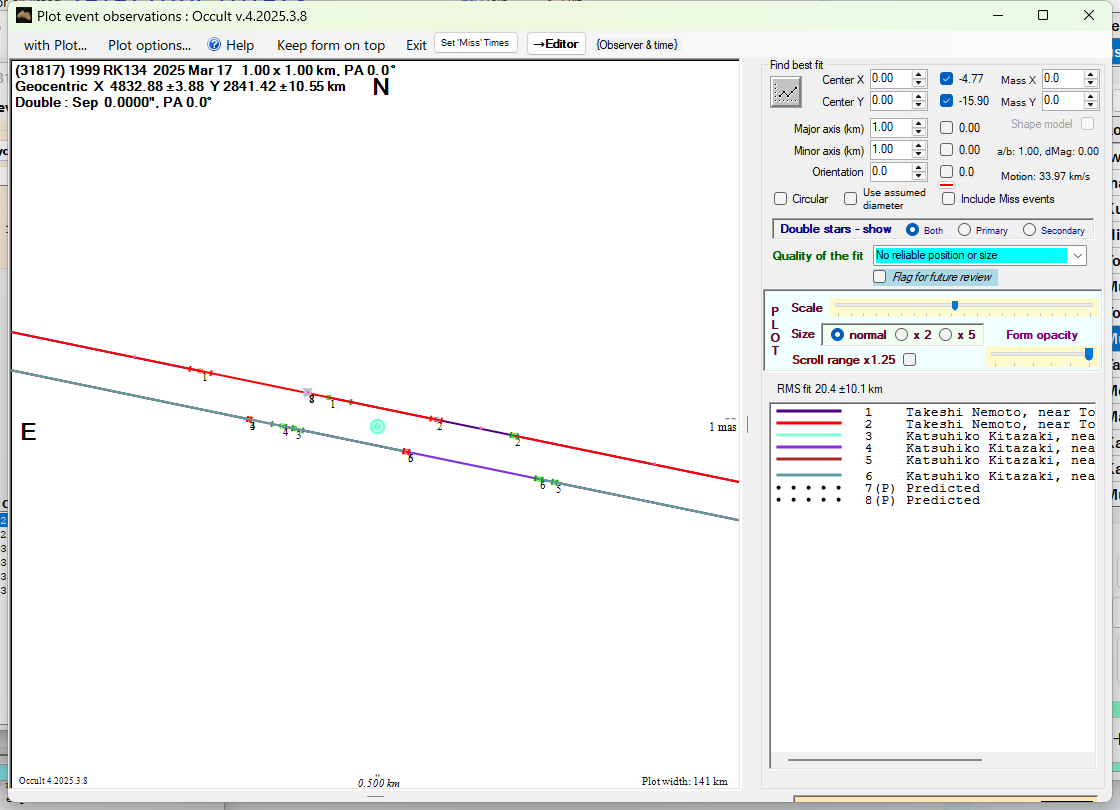Click the →Editor button
The width and height of the screenshot is (1120, 810).
point(556,44)
